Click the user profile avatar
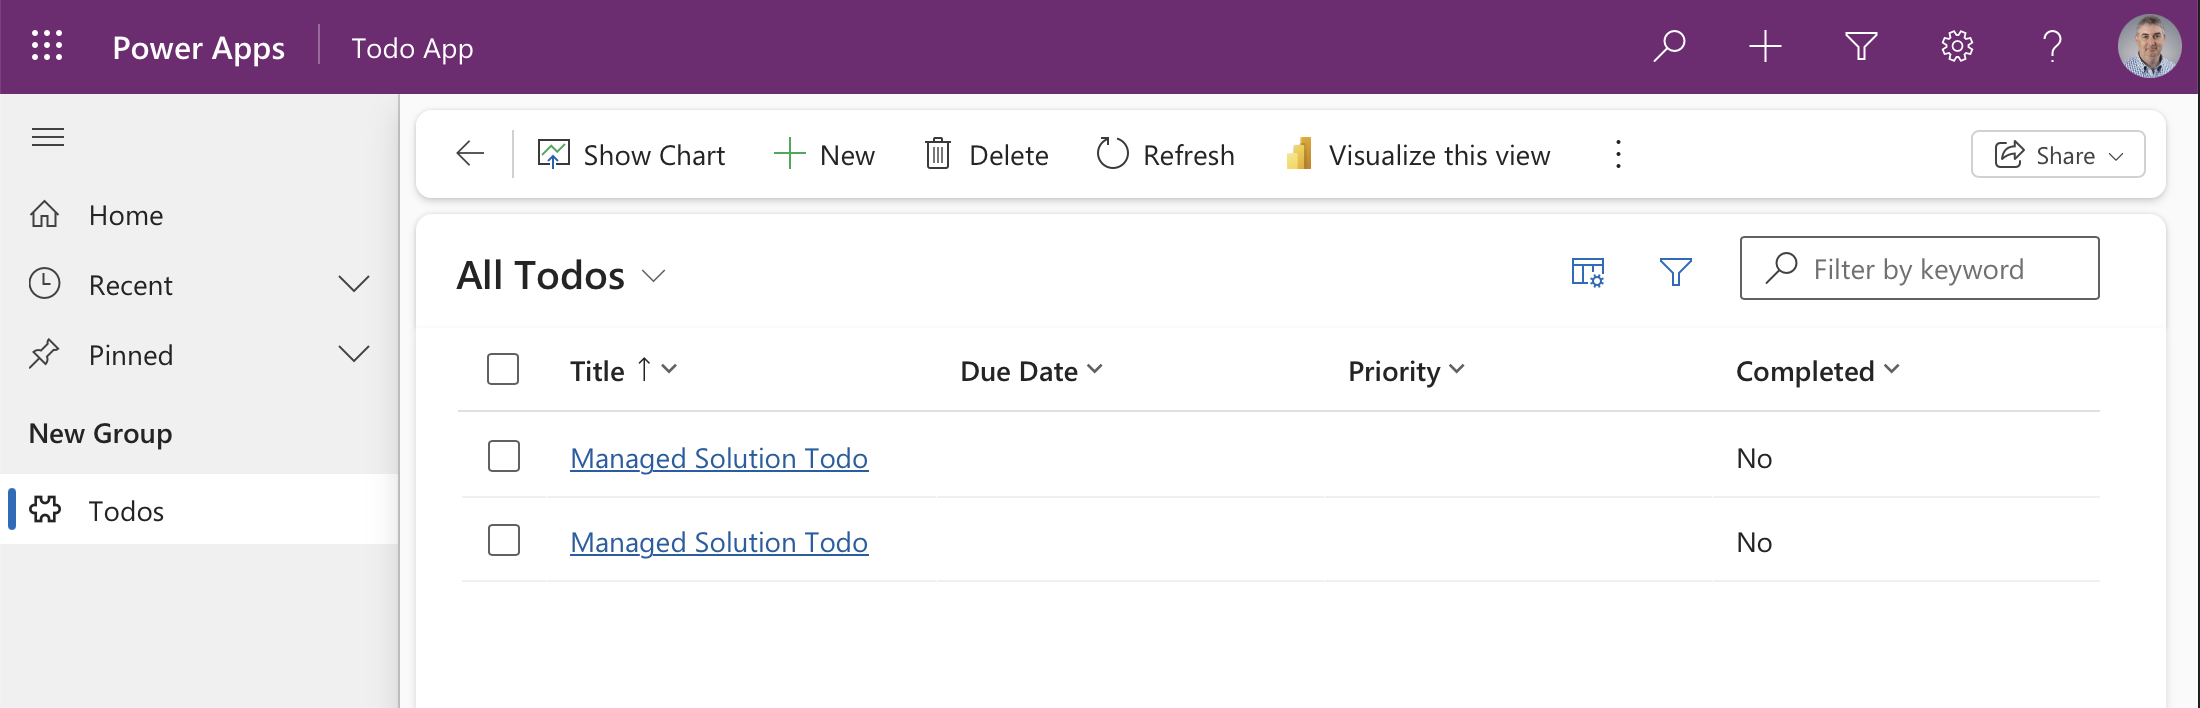This screenshot has width=2200, height=708. 2149,46
